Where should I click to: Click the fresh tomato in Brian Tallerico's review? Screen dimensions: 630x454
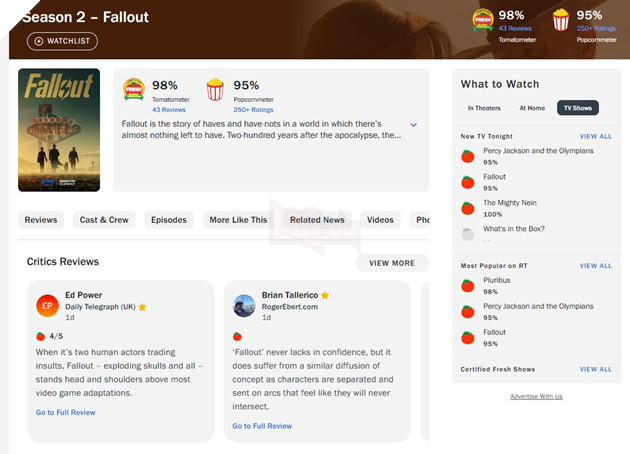coord(237,336)
